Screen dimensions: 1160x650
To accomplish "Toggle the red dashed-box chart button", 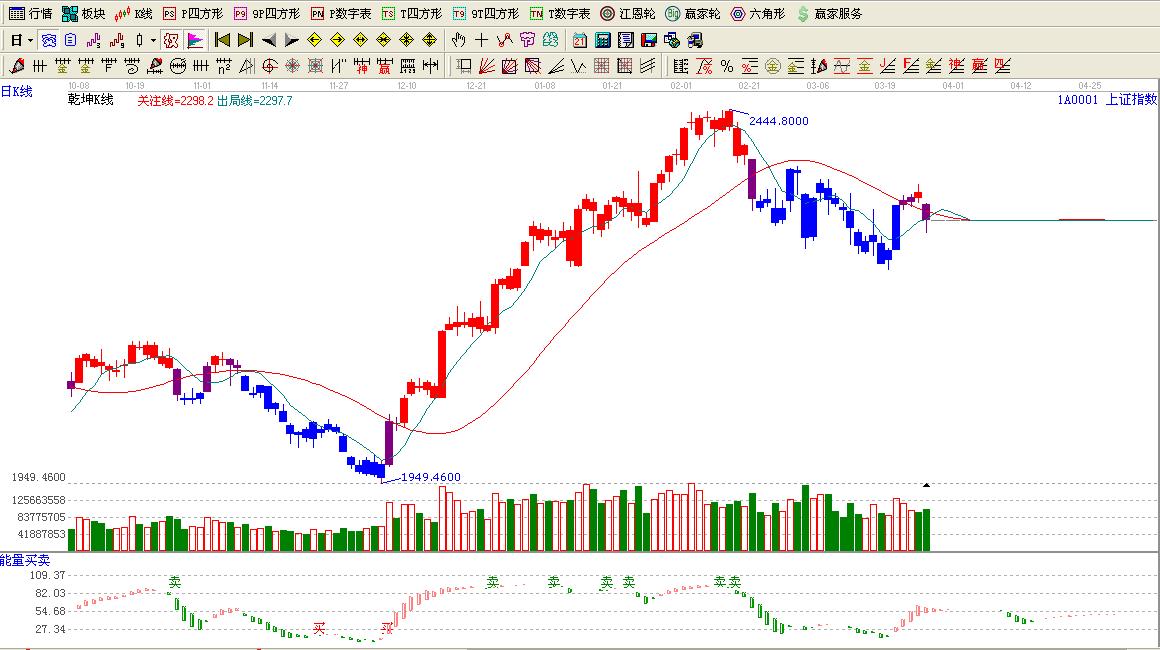I will [171, 40].
